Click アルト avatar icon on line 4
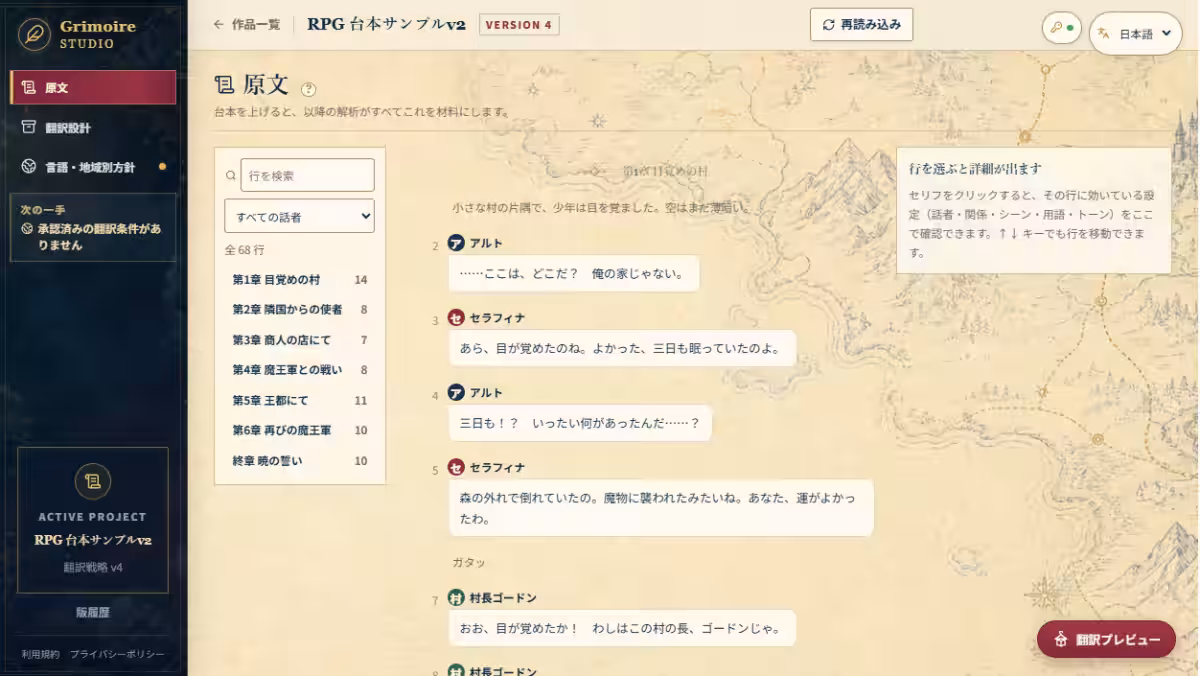1200x676 pixels. tap(456, 393)
